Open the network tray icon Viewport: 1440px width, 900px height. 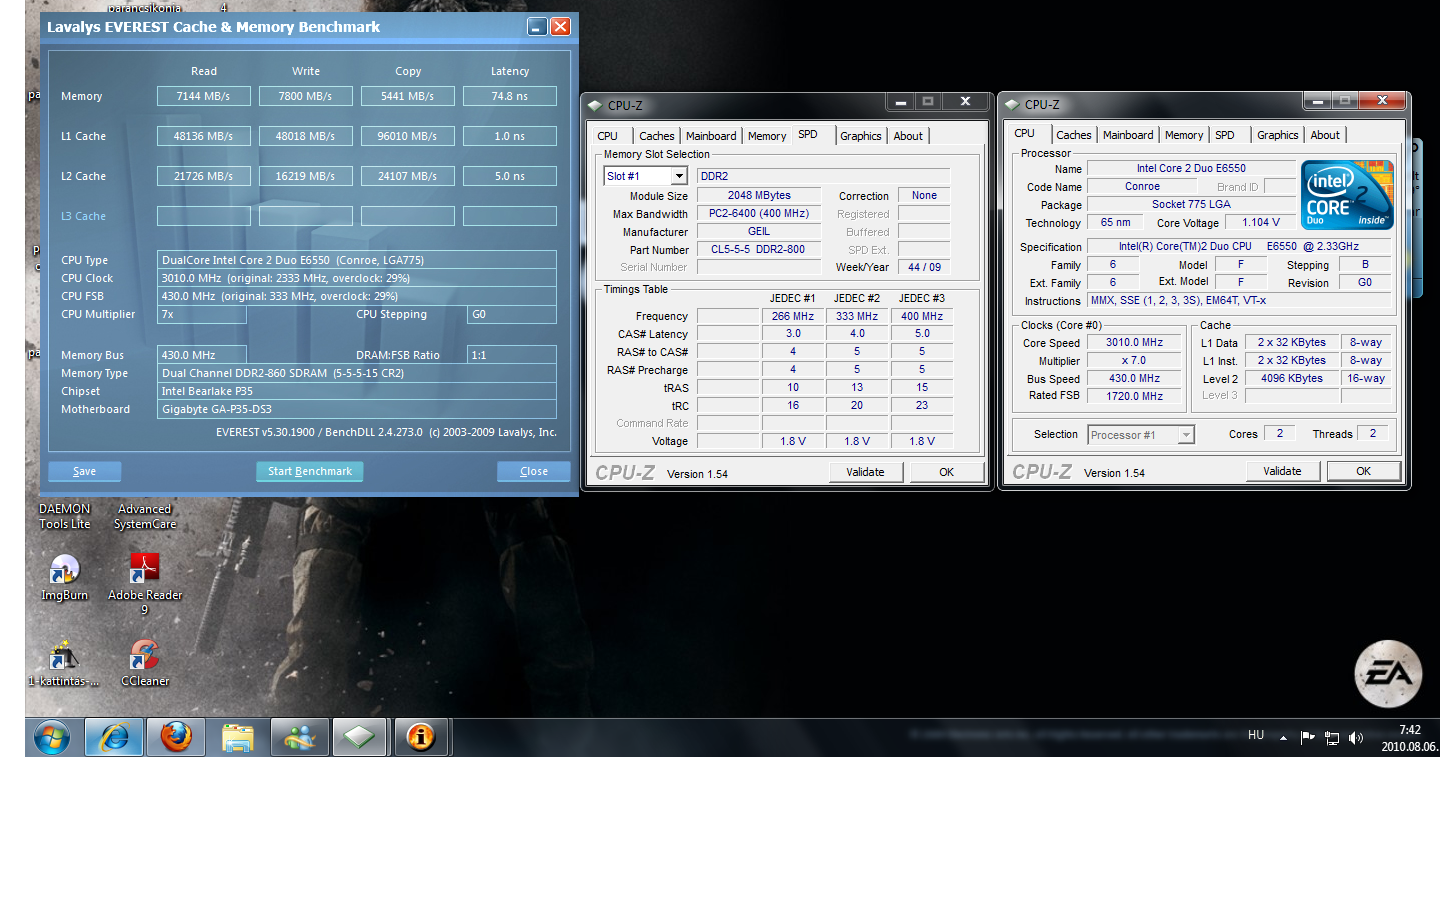click(1332, 738)
